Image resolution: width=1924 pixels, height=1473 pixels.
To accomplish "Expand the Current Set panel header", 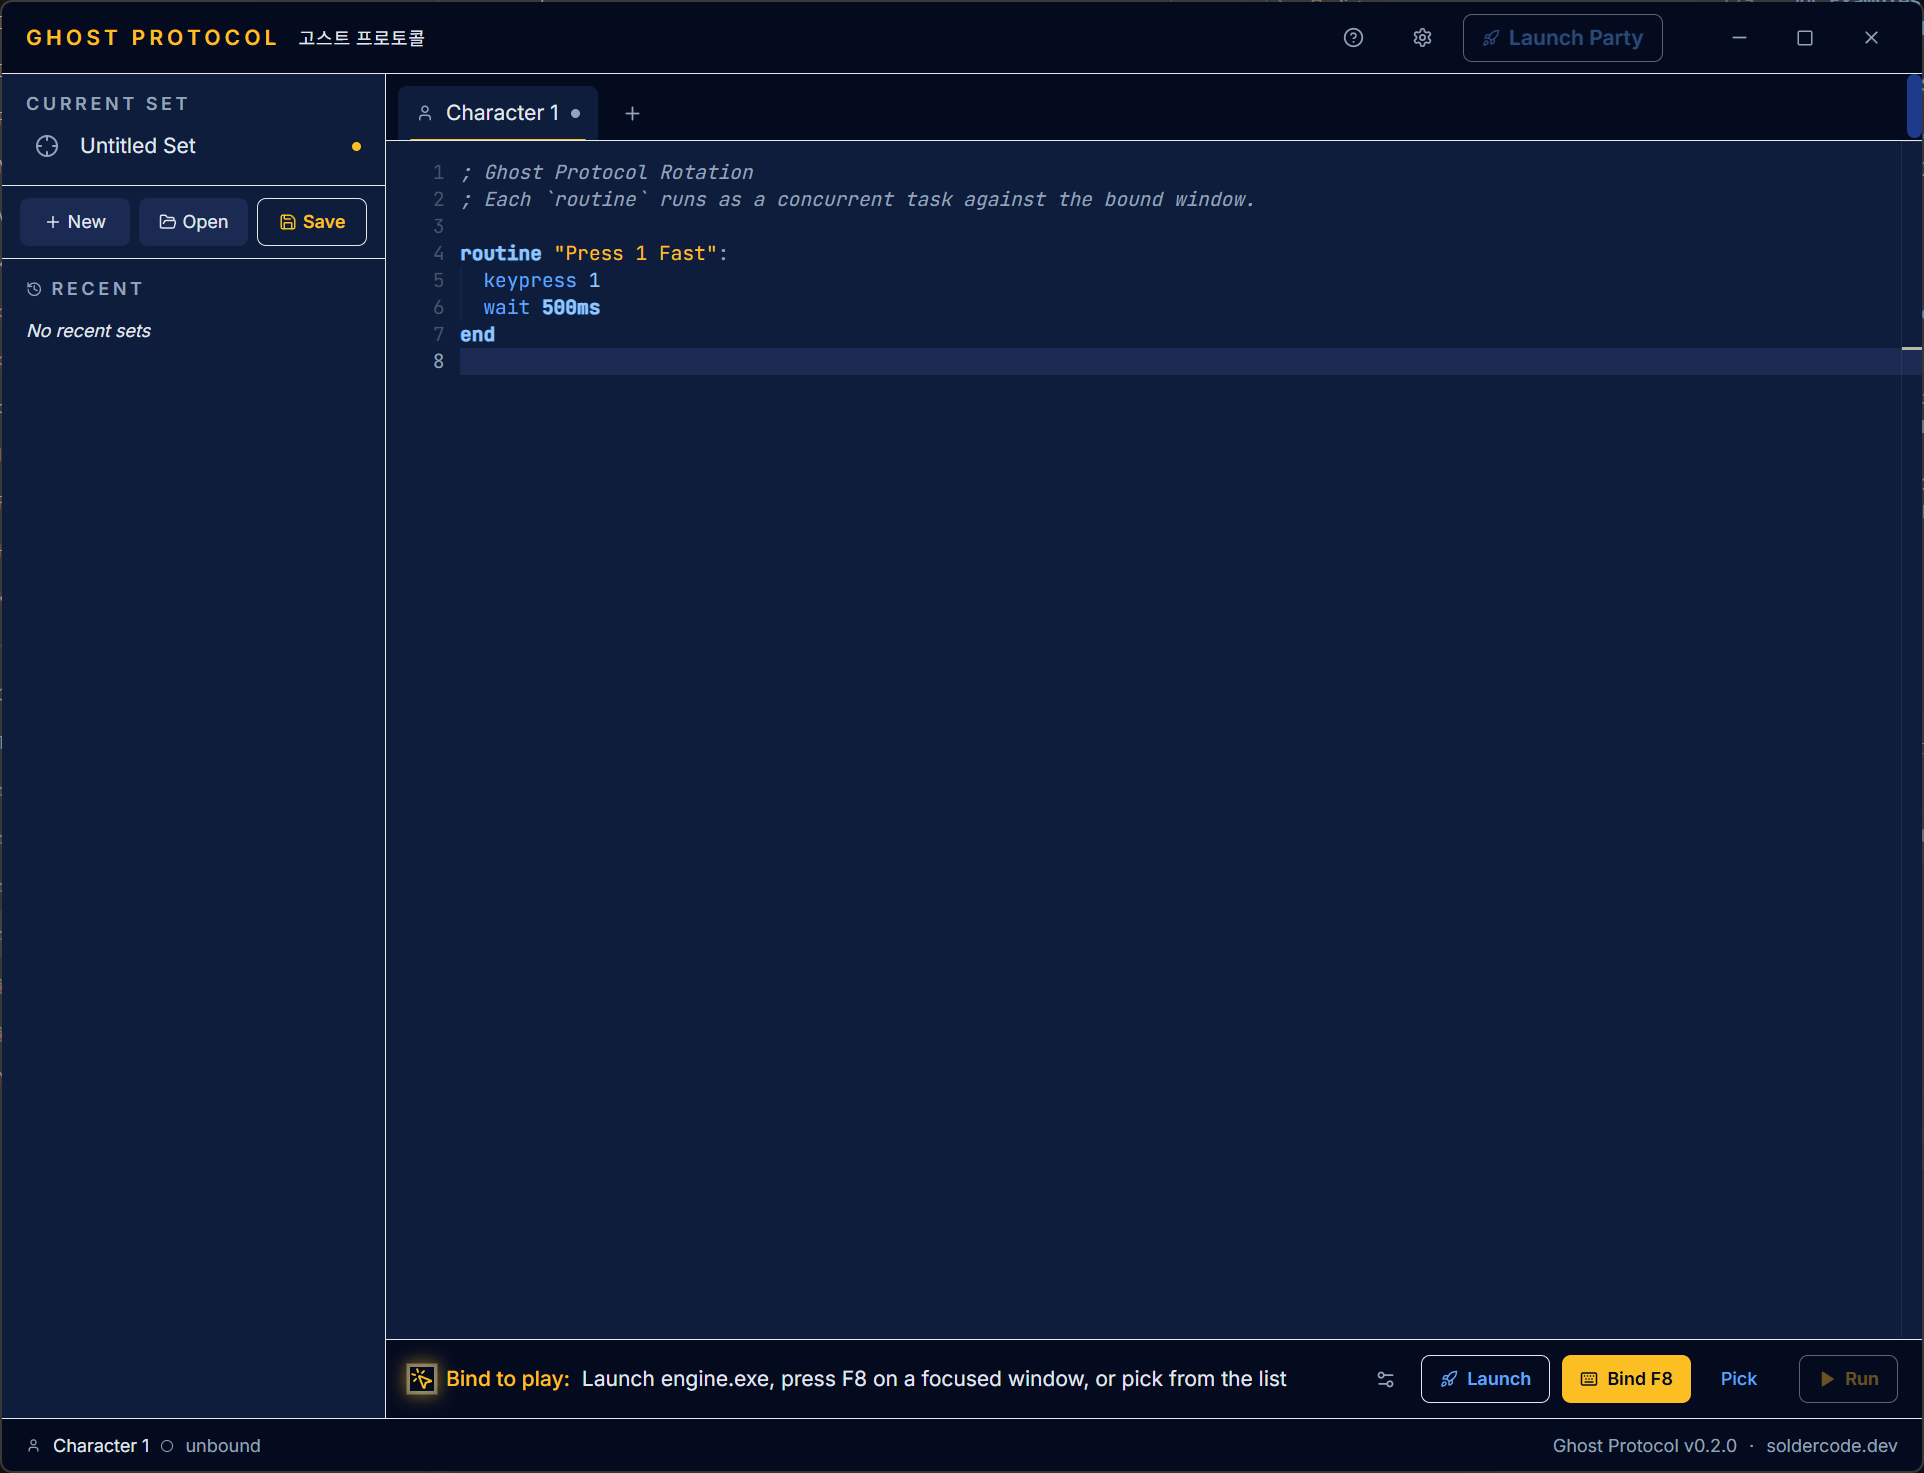I will click(108, 103).
